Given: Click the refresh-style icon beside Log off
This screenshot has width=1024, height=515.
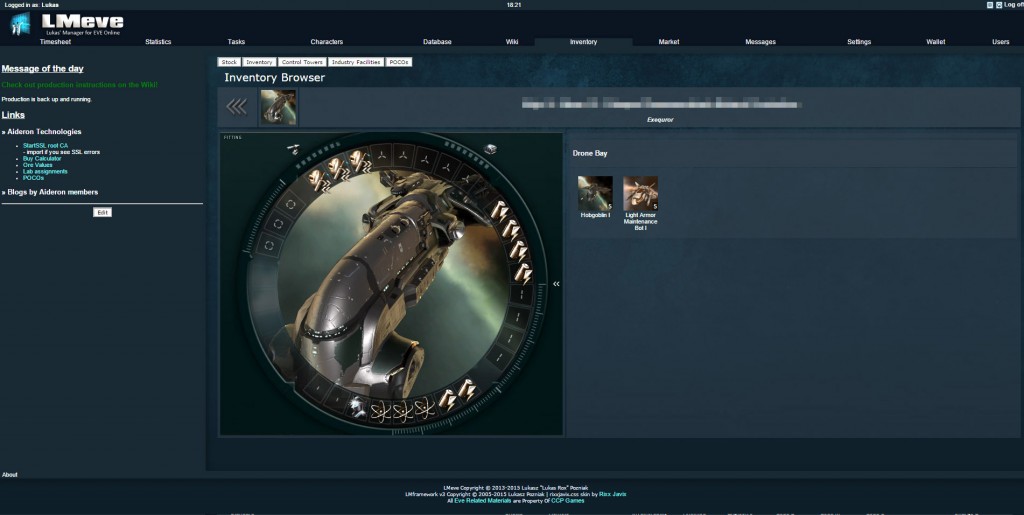Looking at the screenshot, I should (999, 5).
